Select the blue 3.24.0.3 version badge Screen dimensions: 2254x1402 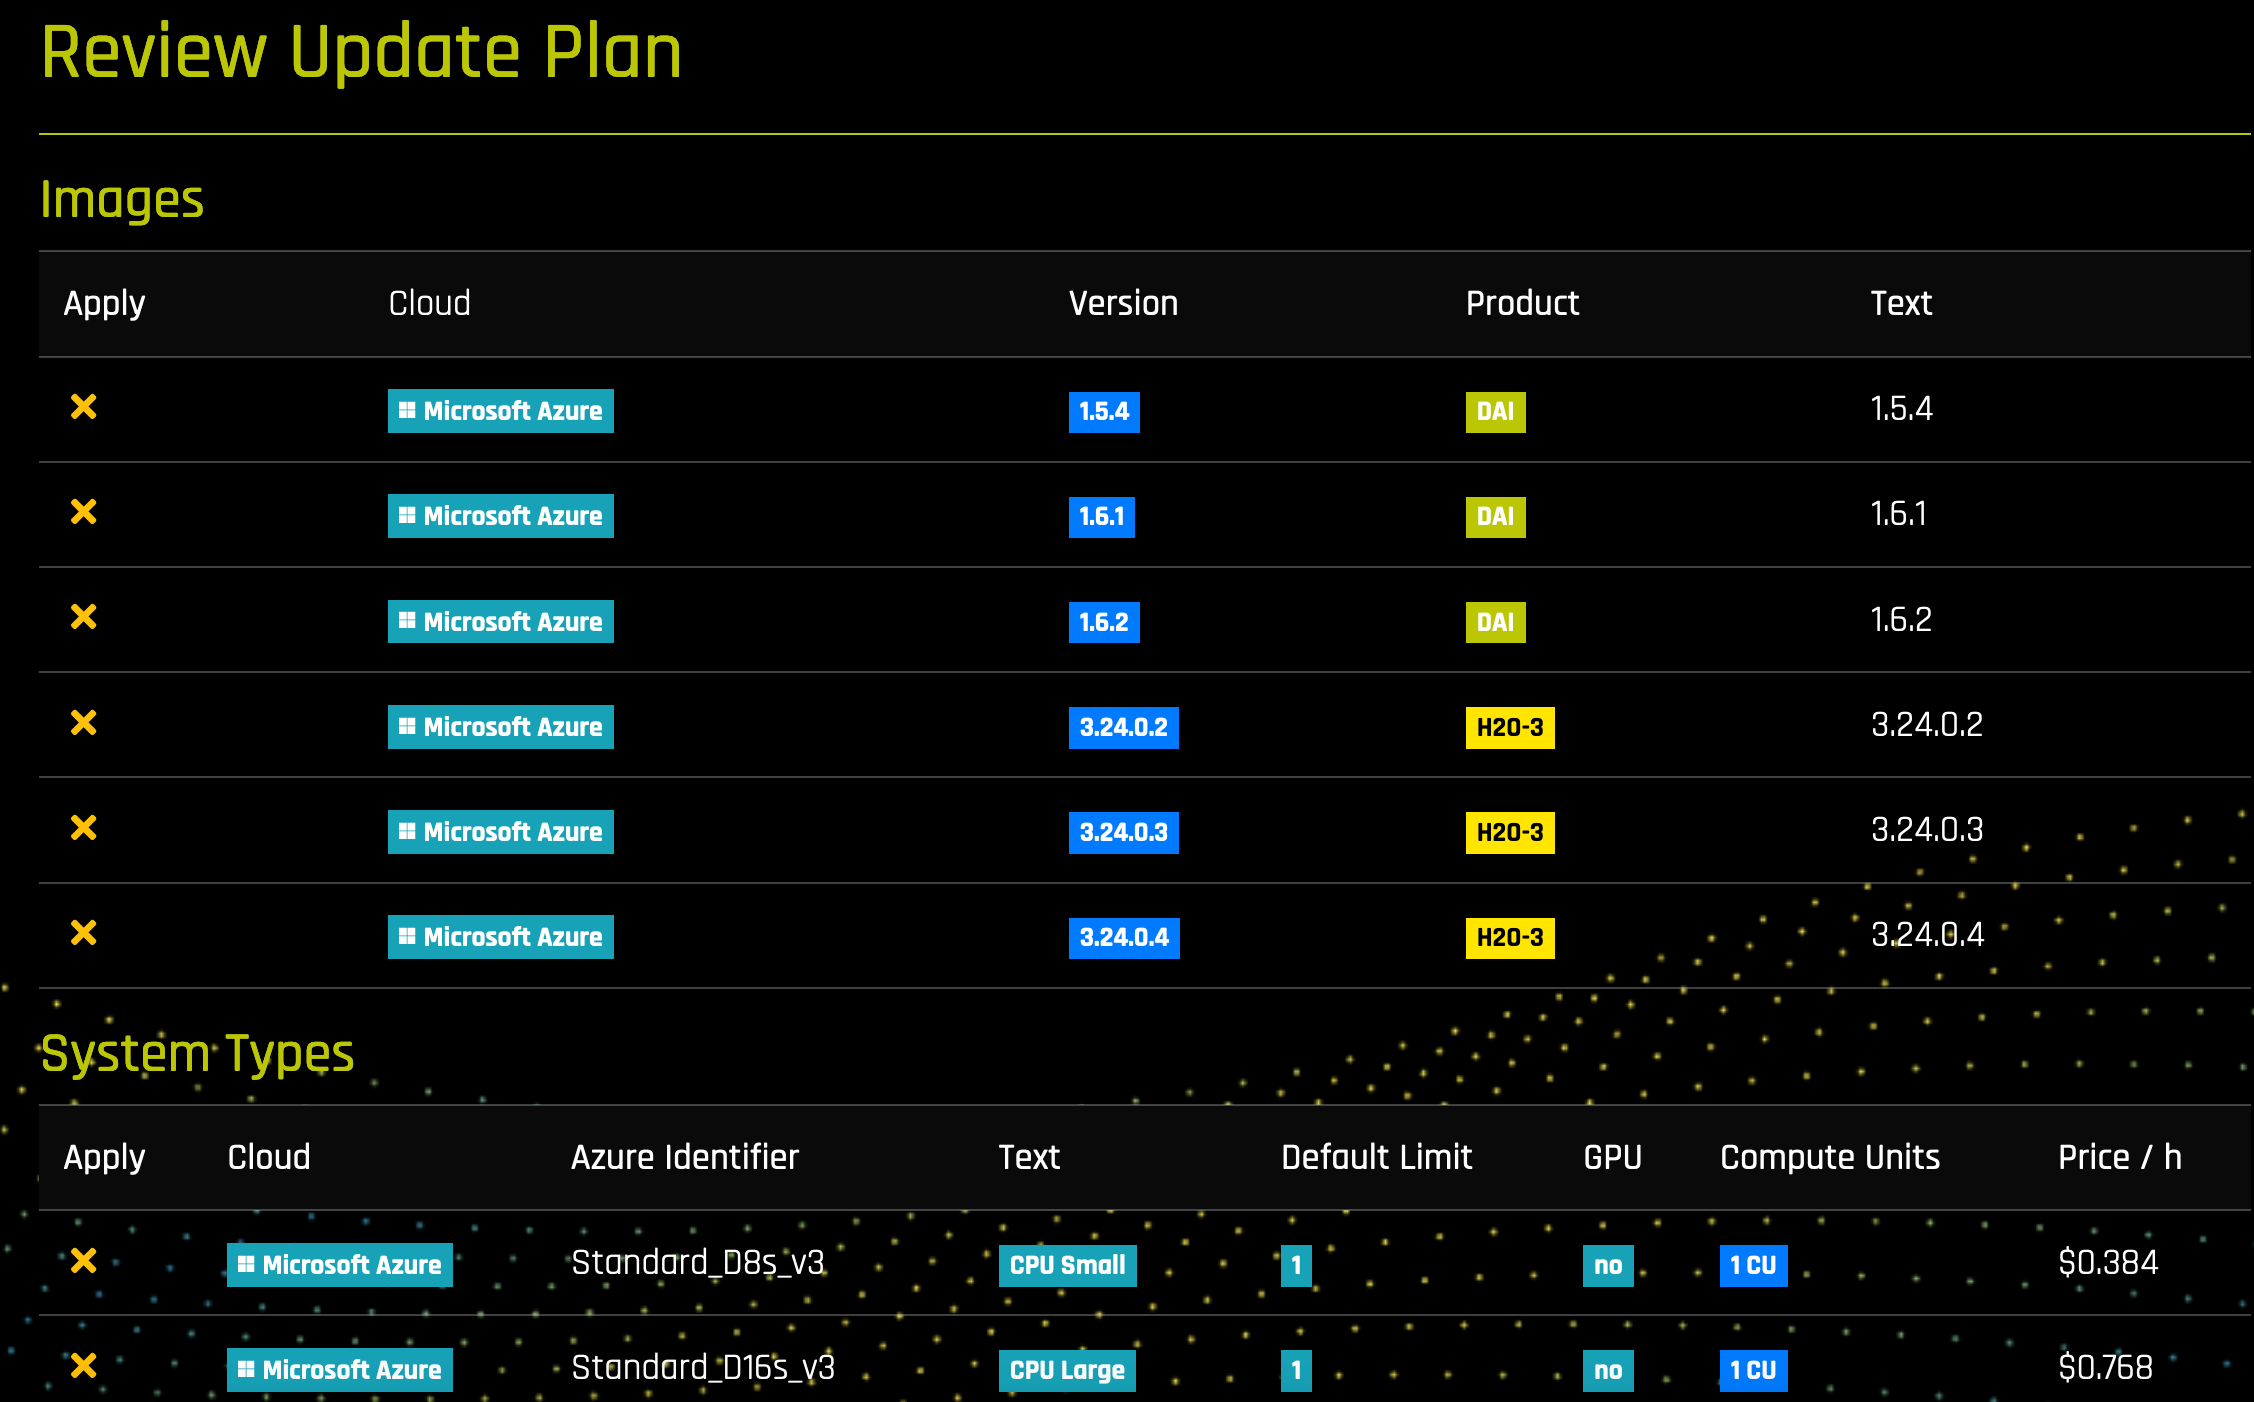1124,832
